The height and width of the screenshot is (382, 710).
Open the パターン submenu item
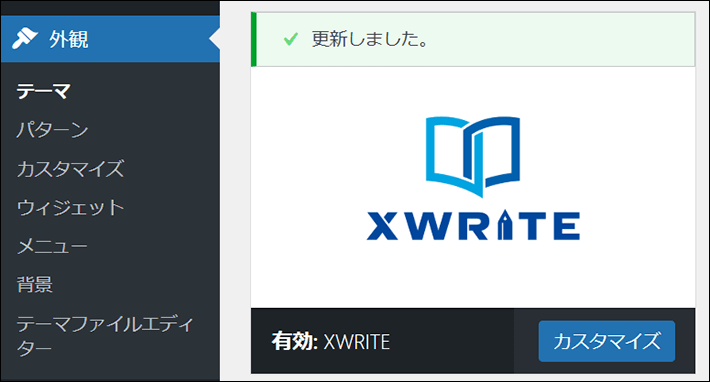[x=53, y=130]
